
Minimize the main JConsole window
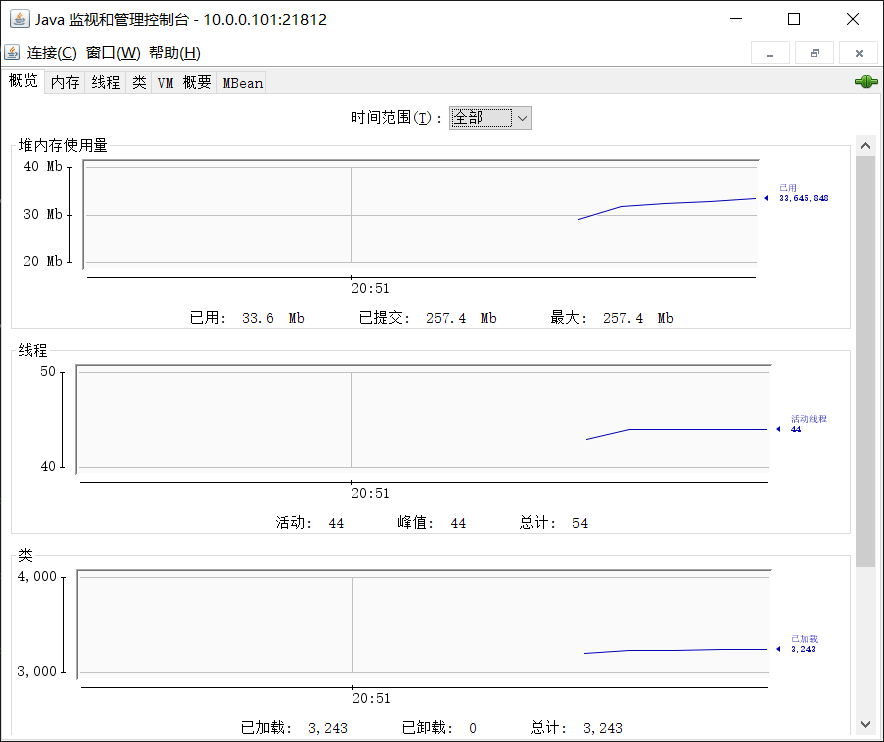pyautogui.click(x=736, y=19)
